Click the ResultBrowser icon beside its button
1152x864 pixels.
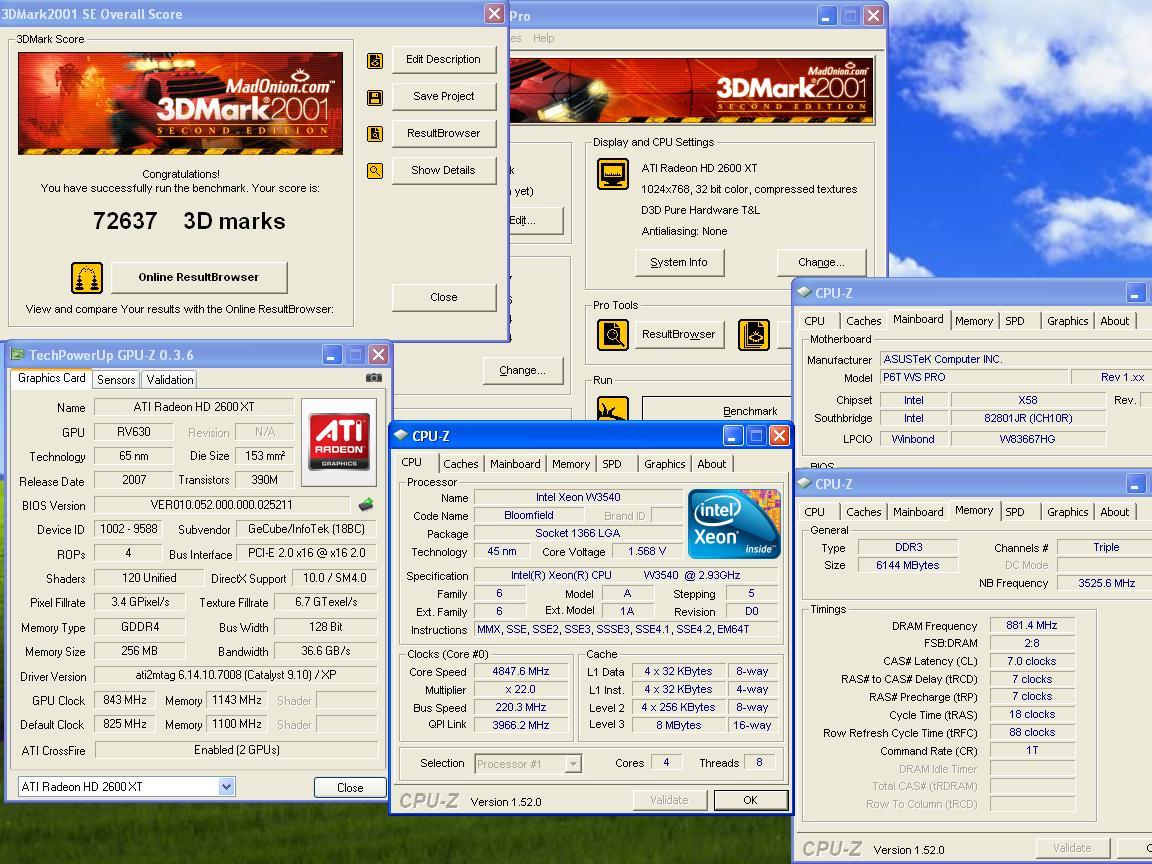pyautogui.click(x=375, y=134)
